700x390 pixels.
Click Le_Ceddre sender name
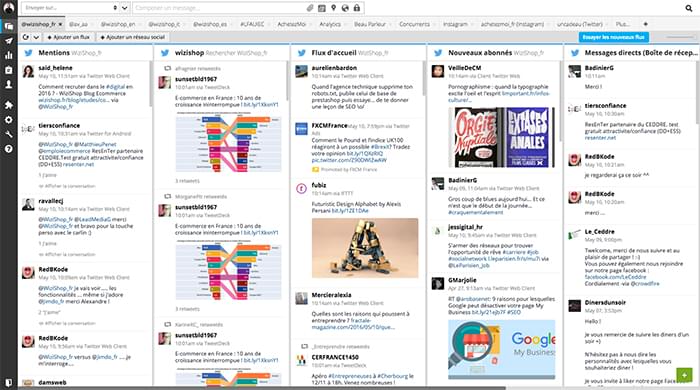pyautogui.click(x=600, y=232)
